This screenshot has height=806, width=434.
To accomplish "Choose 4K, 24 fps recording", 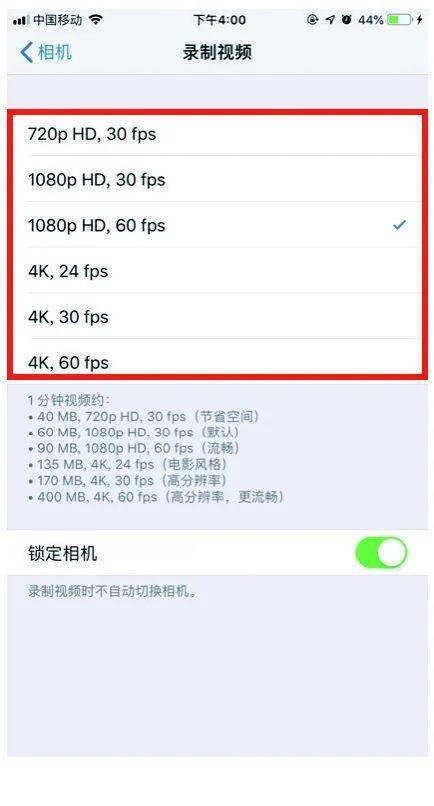I will tap(216, 270).
